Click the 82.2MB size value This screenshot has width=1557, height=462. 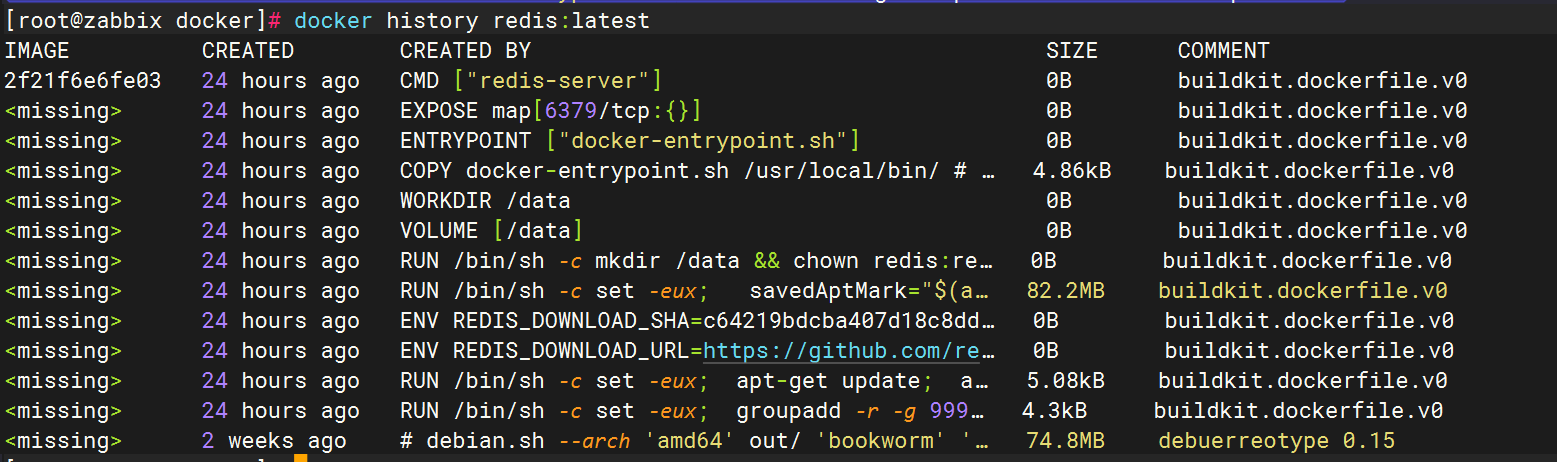coord(1066,291)
